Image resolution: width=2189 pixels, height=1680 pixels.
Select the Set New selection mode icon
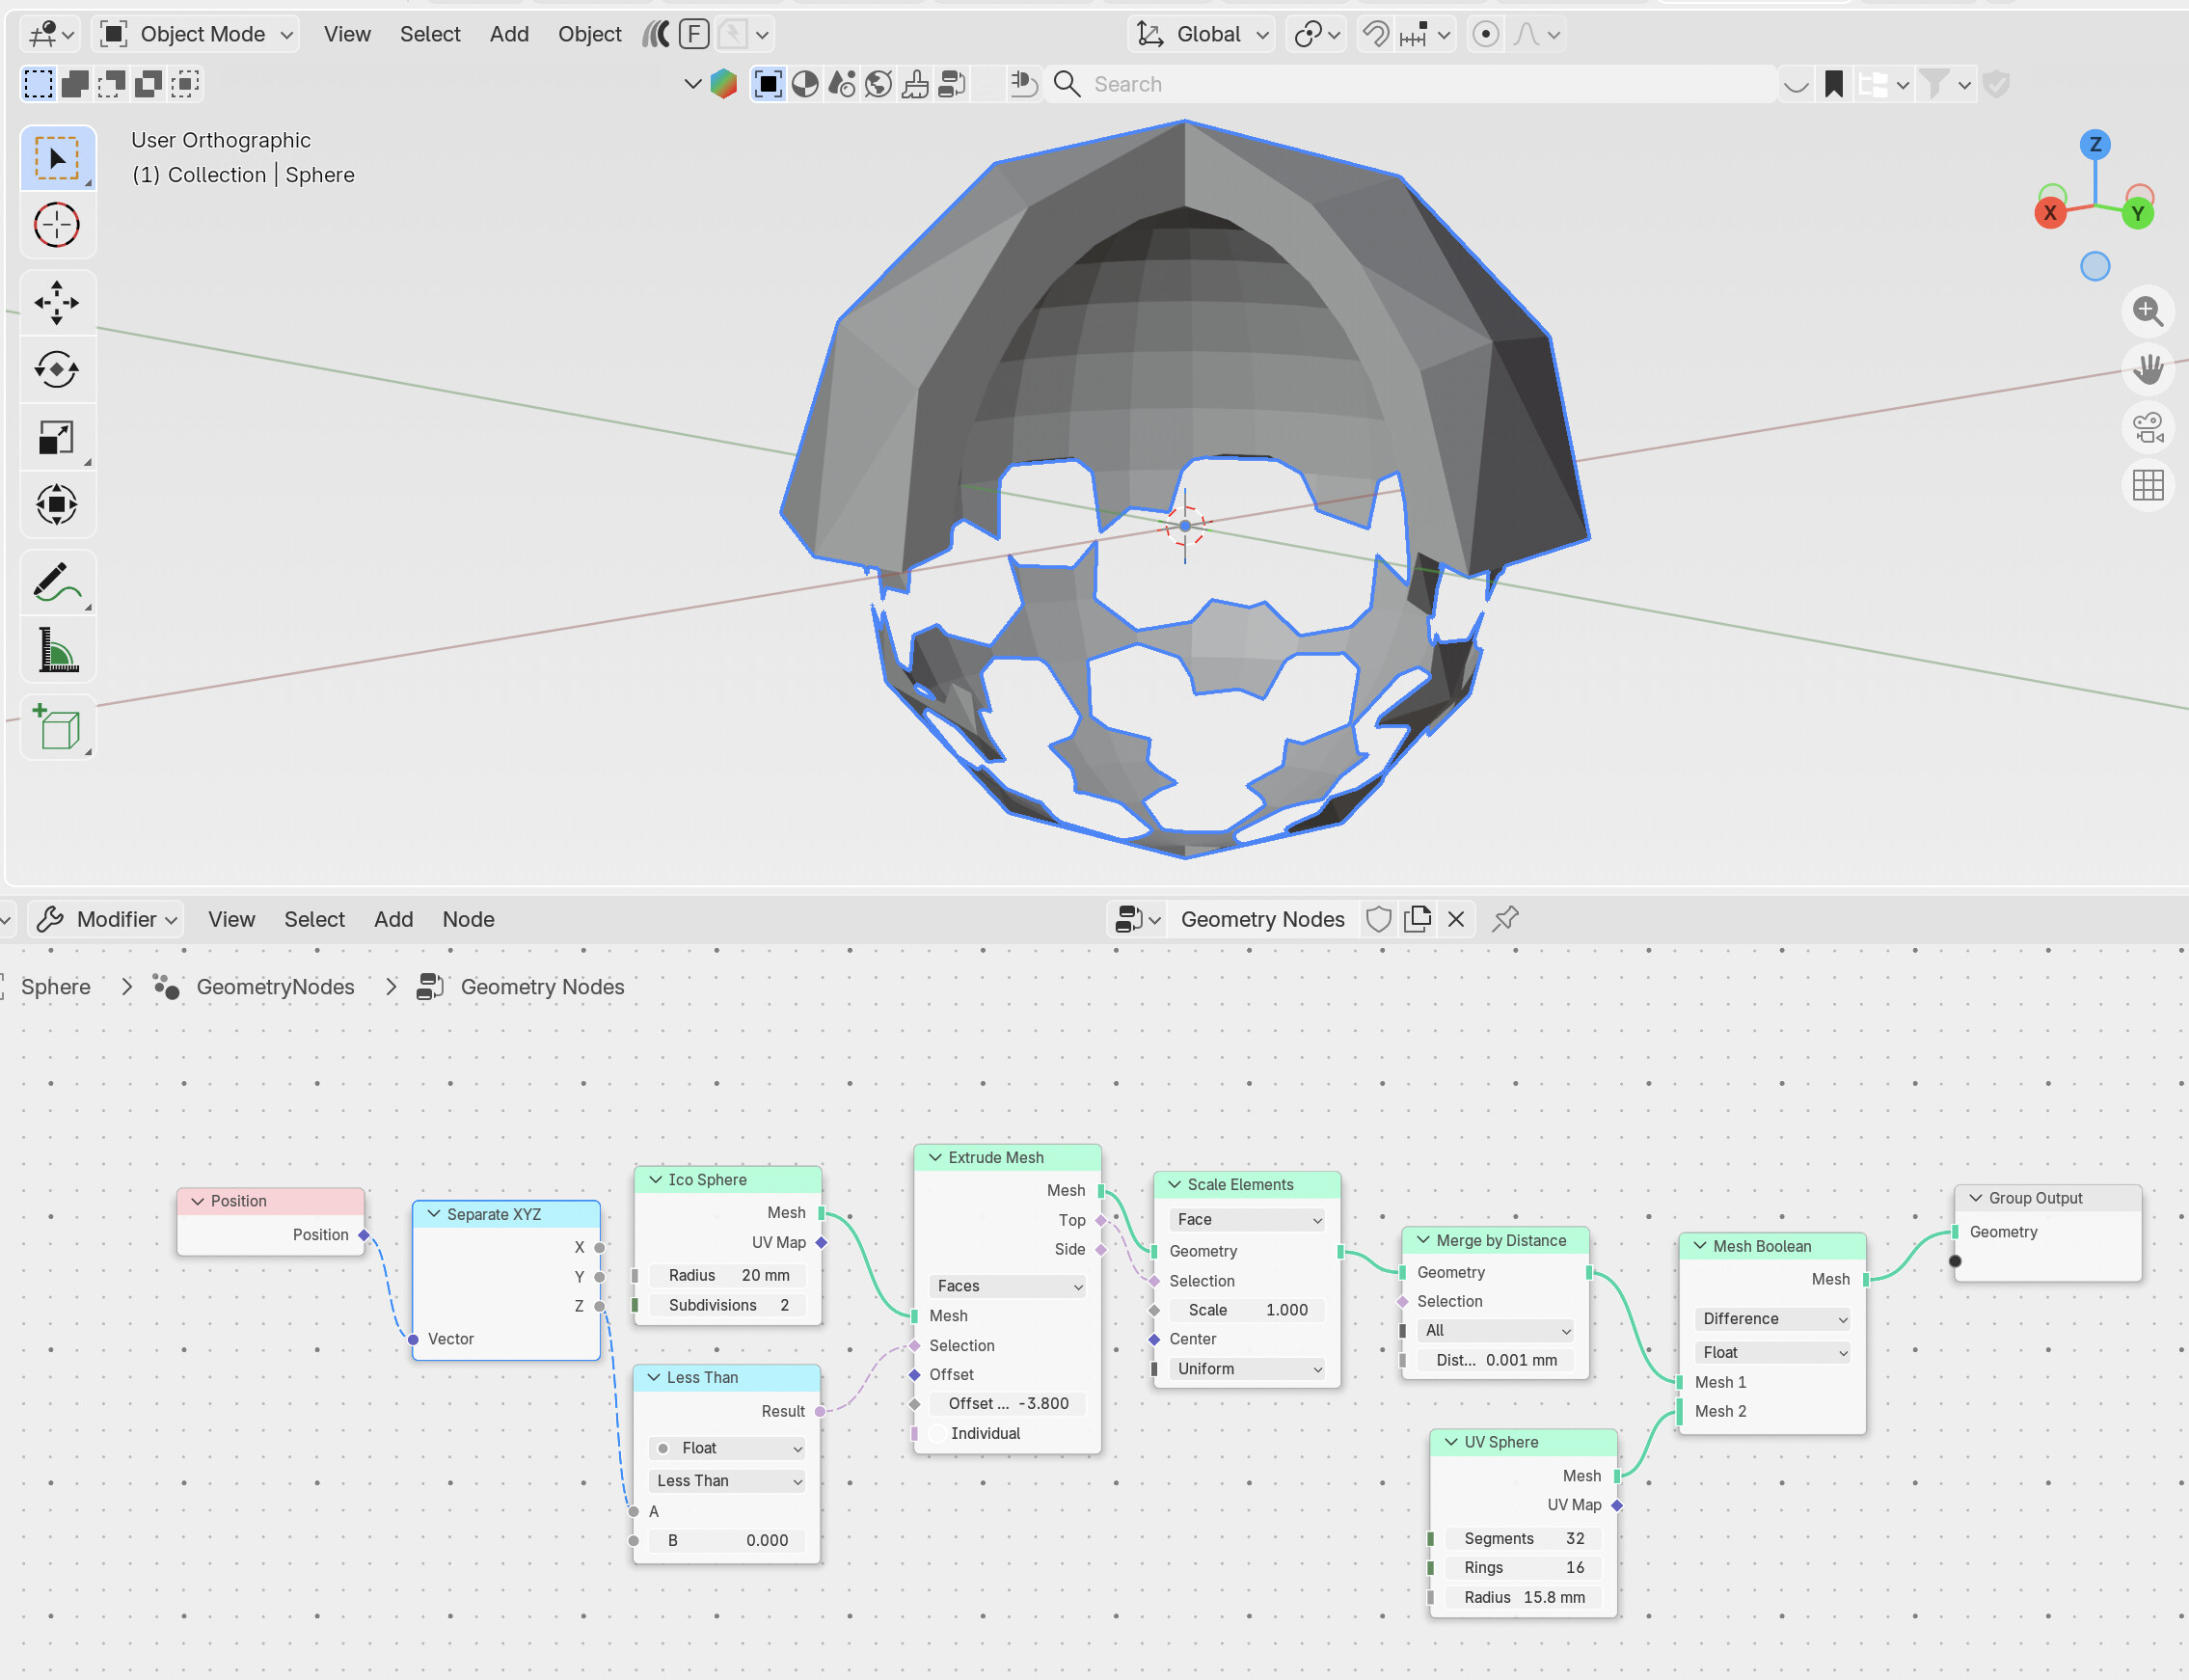coord(38,84)
